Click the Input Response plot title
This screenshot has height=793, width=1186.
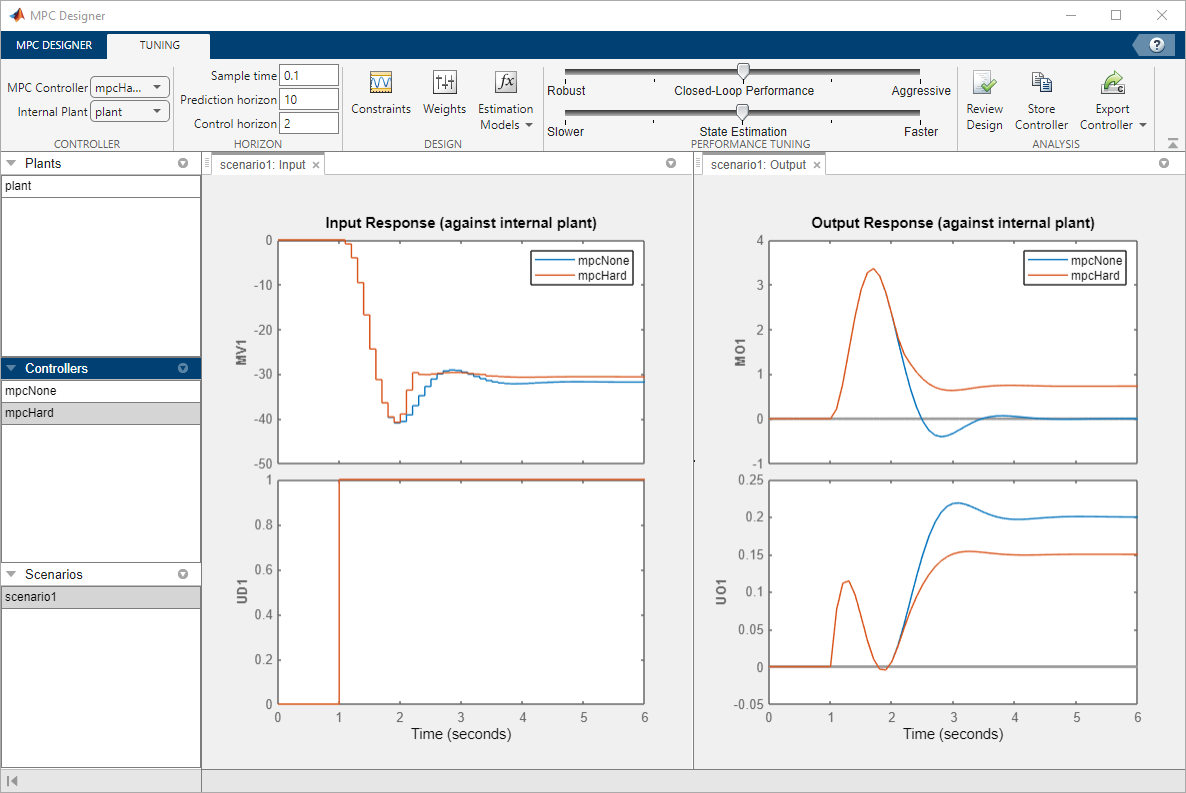click(x=461, y=223)
